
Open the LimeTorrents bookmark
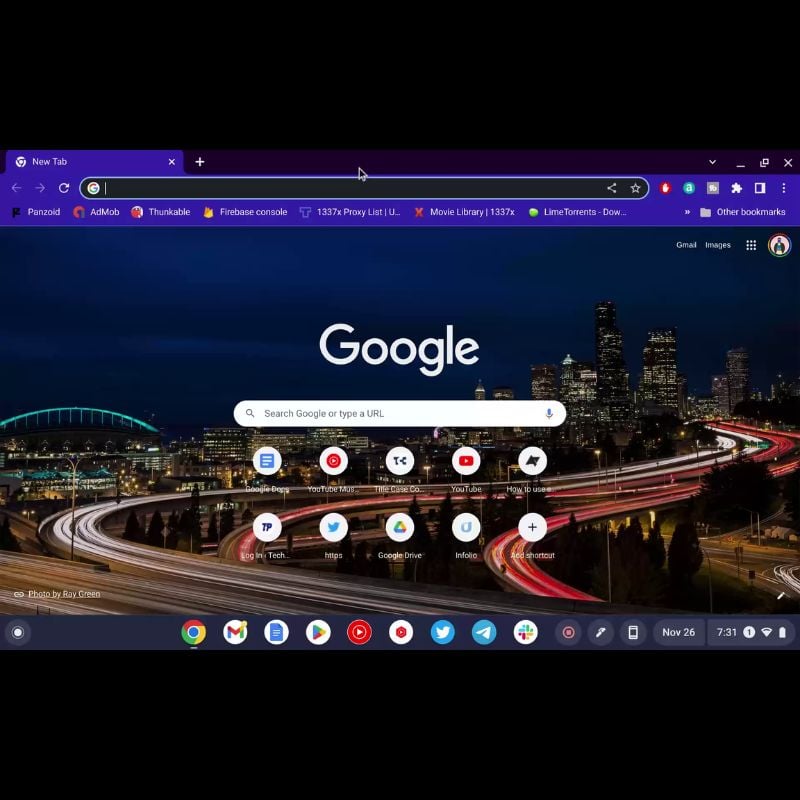(577, 212)
